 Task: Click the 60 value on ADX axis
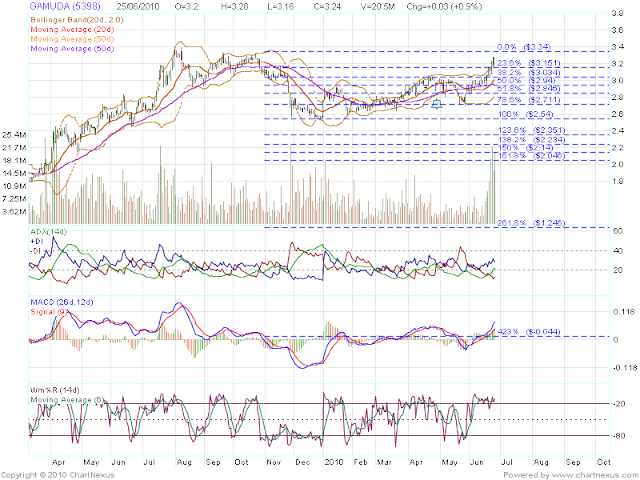click(x=617, y=231)
